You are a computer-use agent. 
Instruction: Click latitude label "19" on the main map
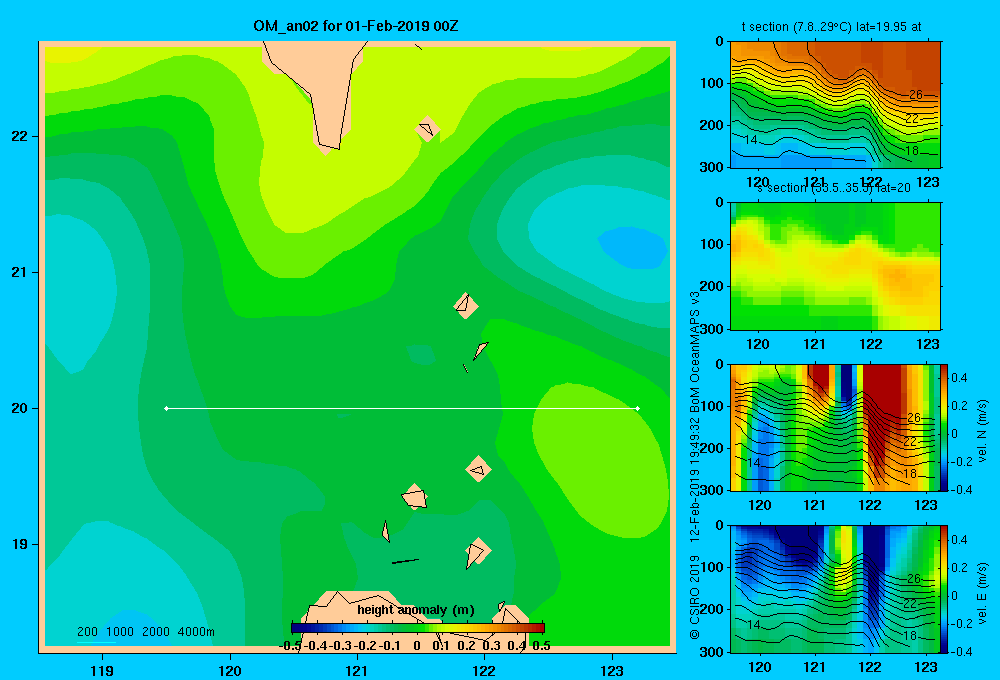[x=20, y=544]
